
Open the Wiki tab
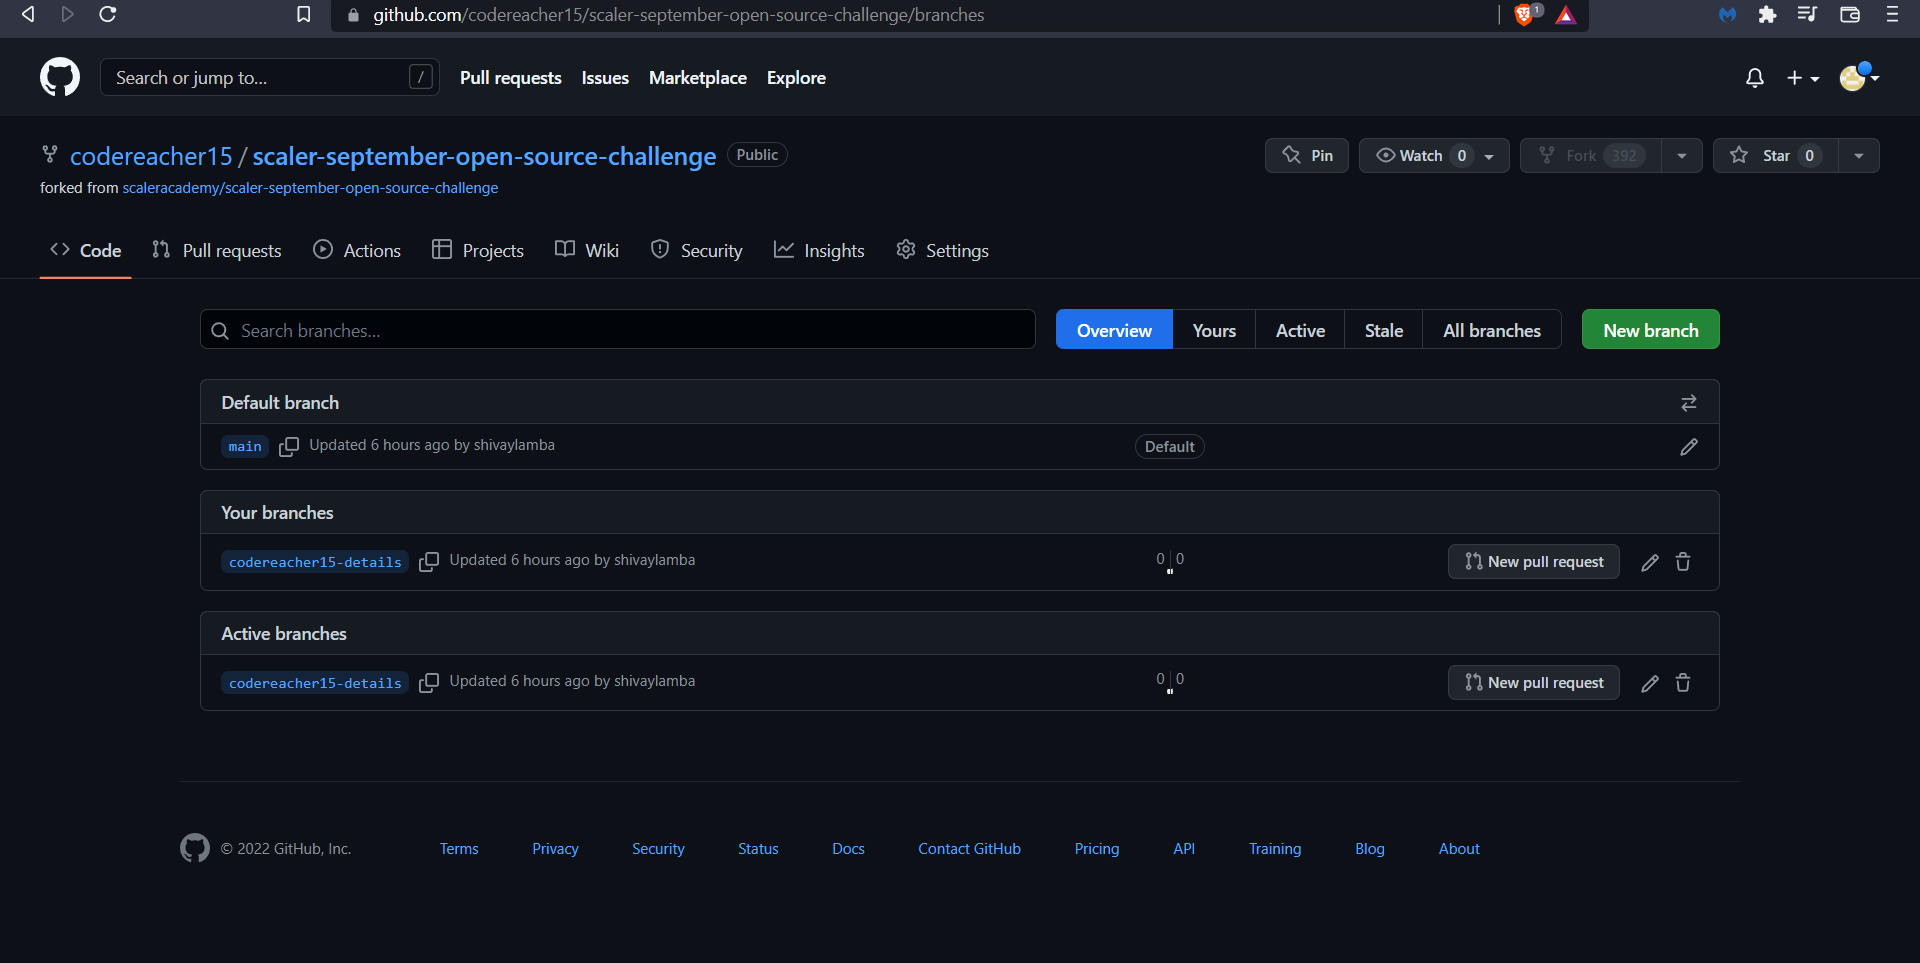point(587,251)
